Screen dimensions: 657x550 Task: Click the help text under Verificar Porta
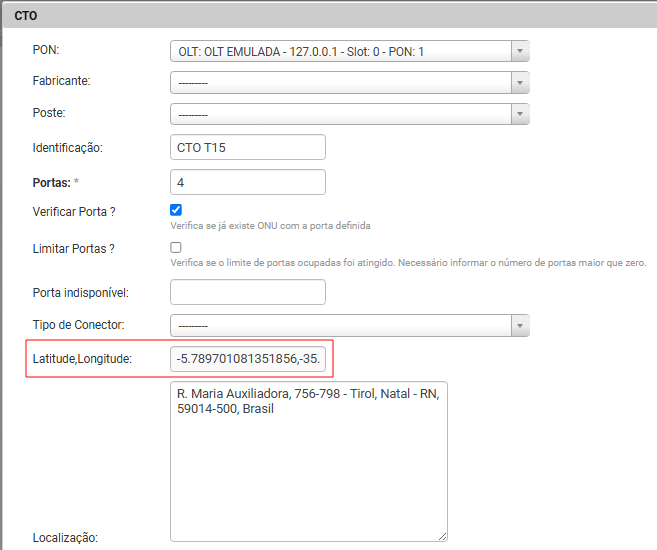[270, 226]
